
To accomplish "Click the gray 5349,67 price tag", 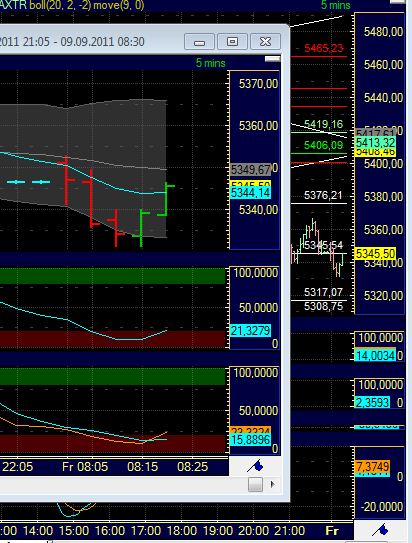I will (251, 170).
